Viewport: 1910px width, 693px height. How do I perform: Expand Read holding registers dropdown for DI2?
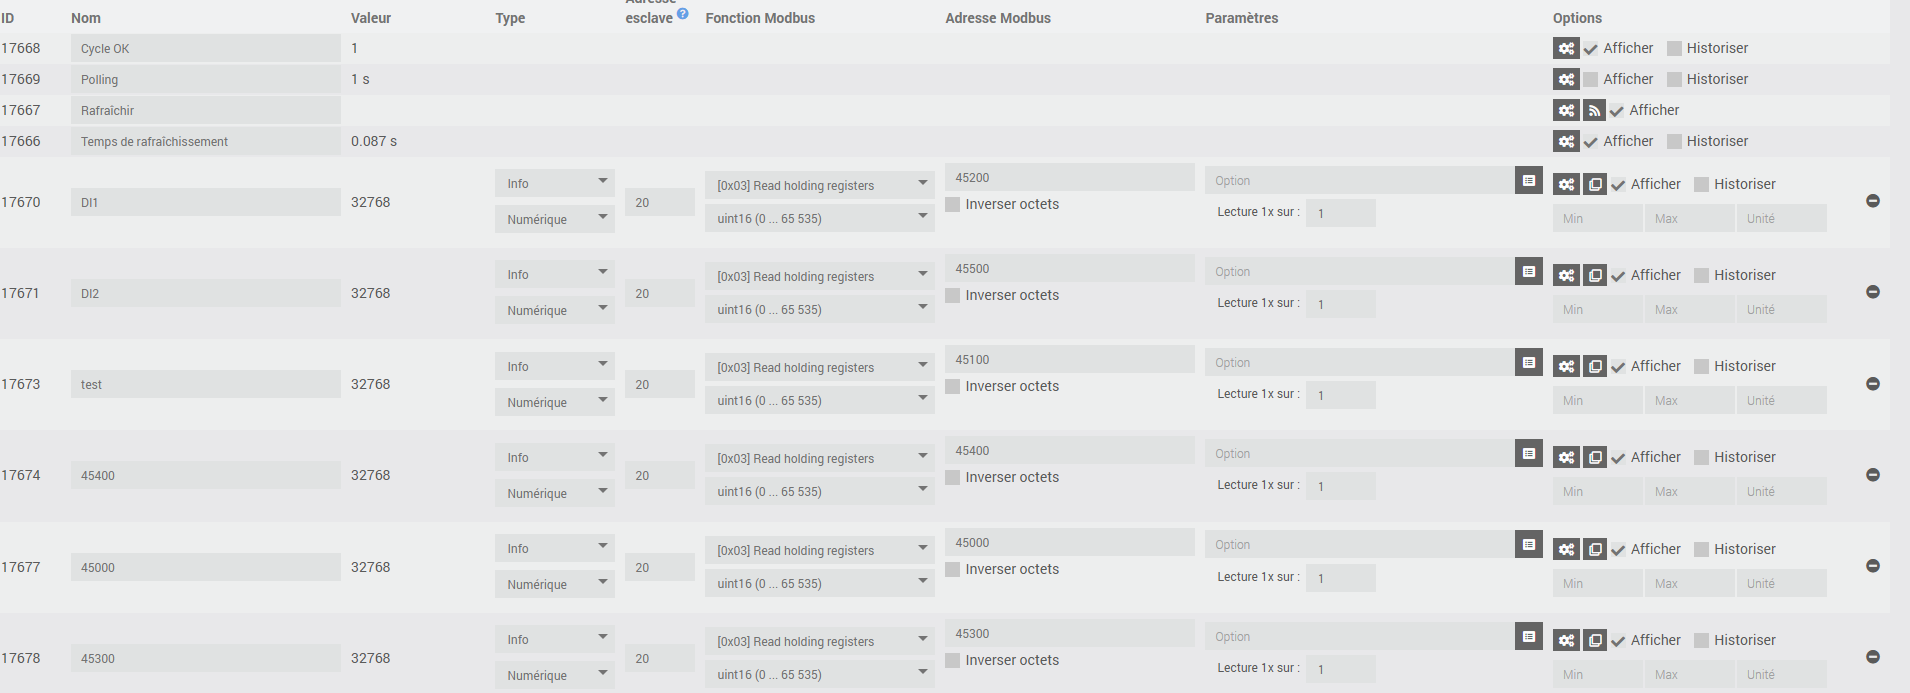[819, 276]
